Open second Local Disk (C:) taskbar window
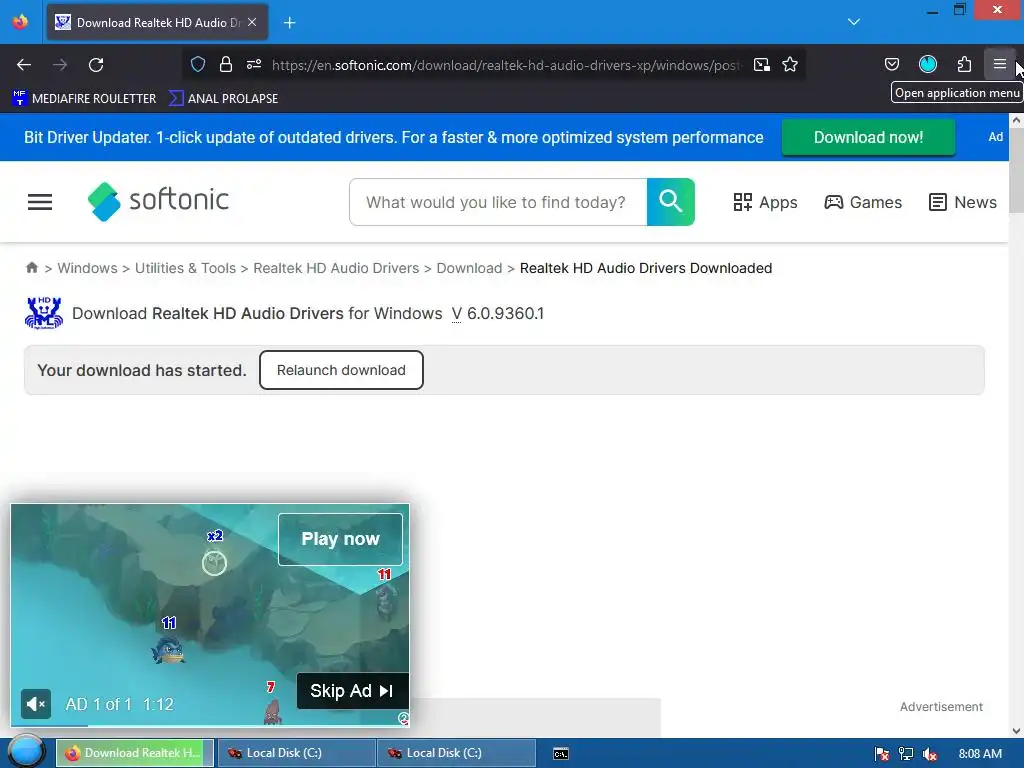1024x768 pixels. coord(456,753)
